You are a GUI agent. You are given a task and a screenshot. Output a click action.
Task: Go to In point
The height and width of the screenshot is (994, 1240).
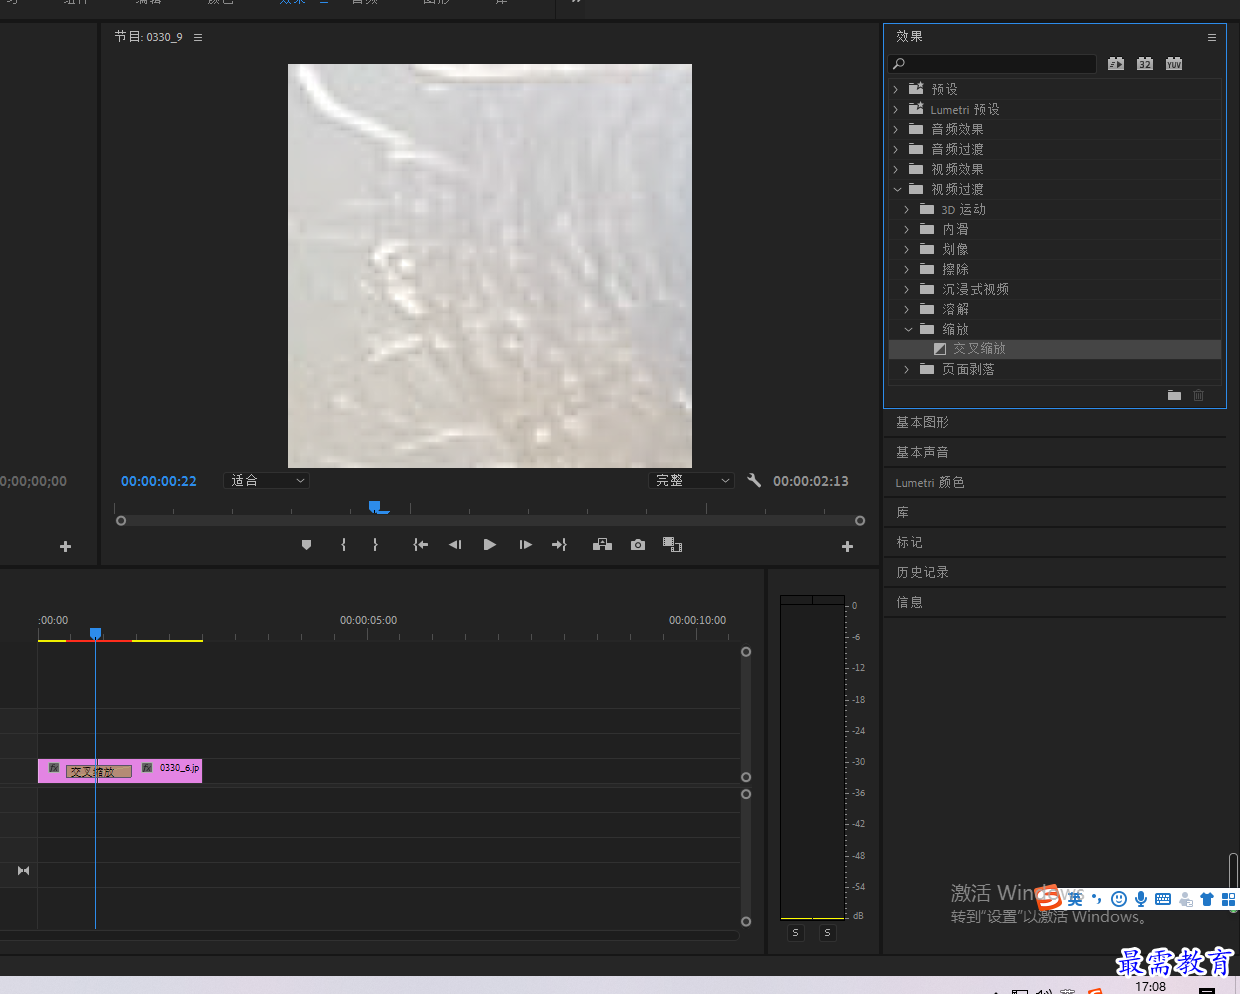coord(421,545)
